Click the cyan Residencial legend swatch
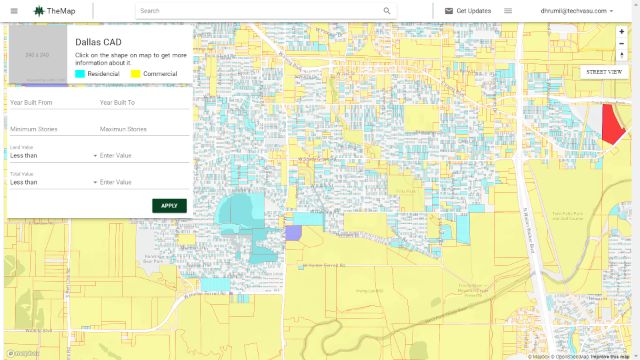This screenshot has height=360, width=640. [x=80, y=74]
